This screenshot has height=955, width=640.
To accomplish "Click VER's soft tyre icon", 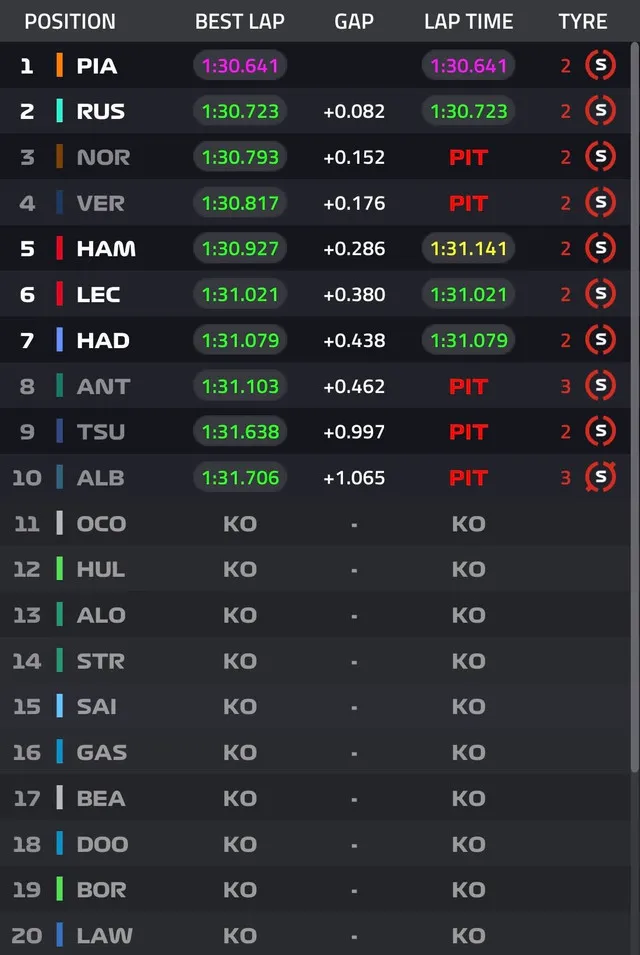I will [x=600, y=202].
